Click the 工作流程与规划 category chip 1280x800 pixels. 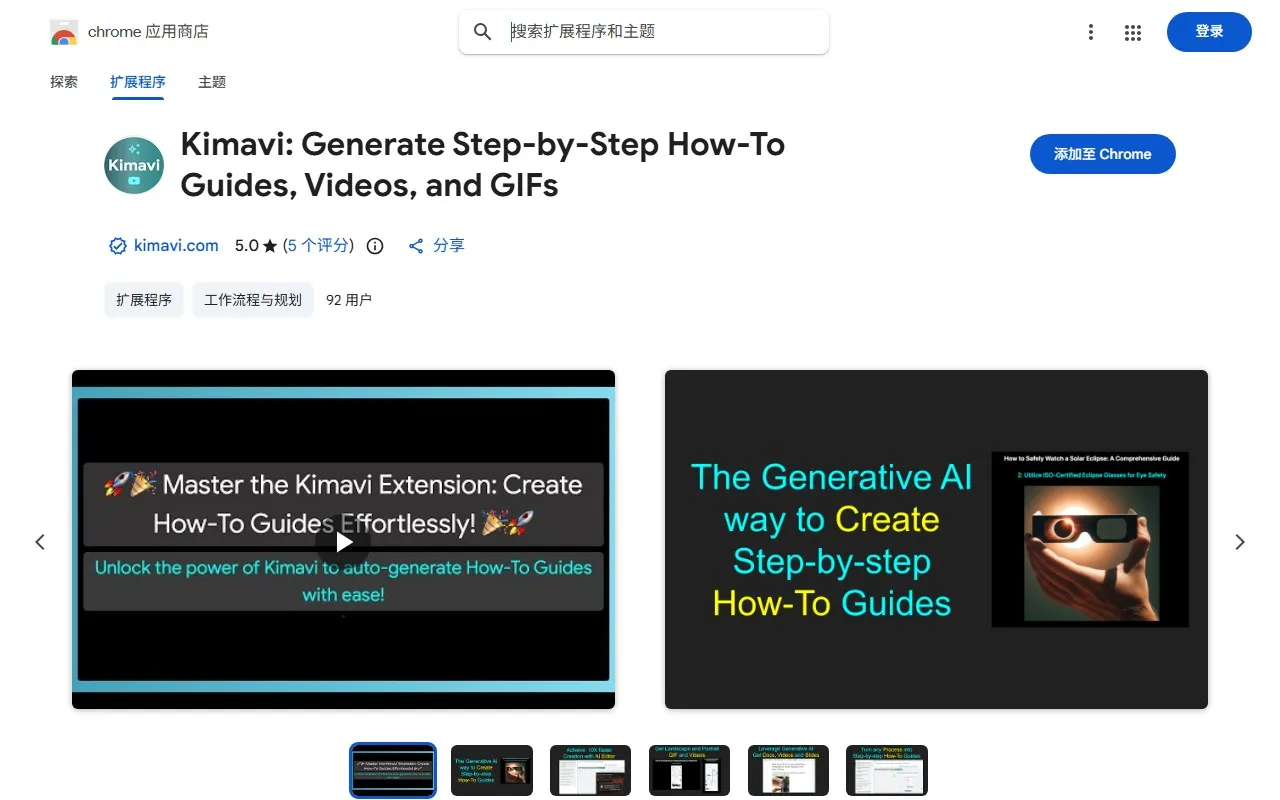[252, 299]
